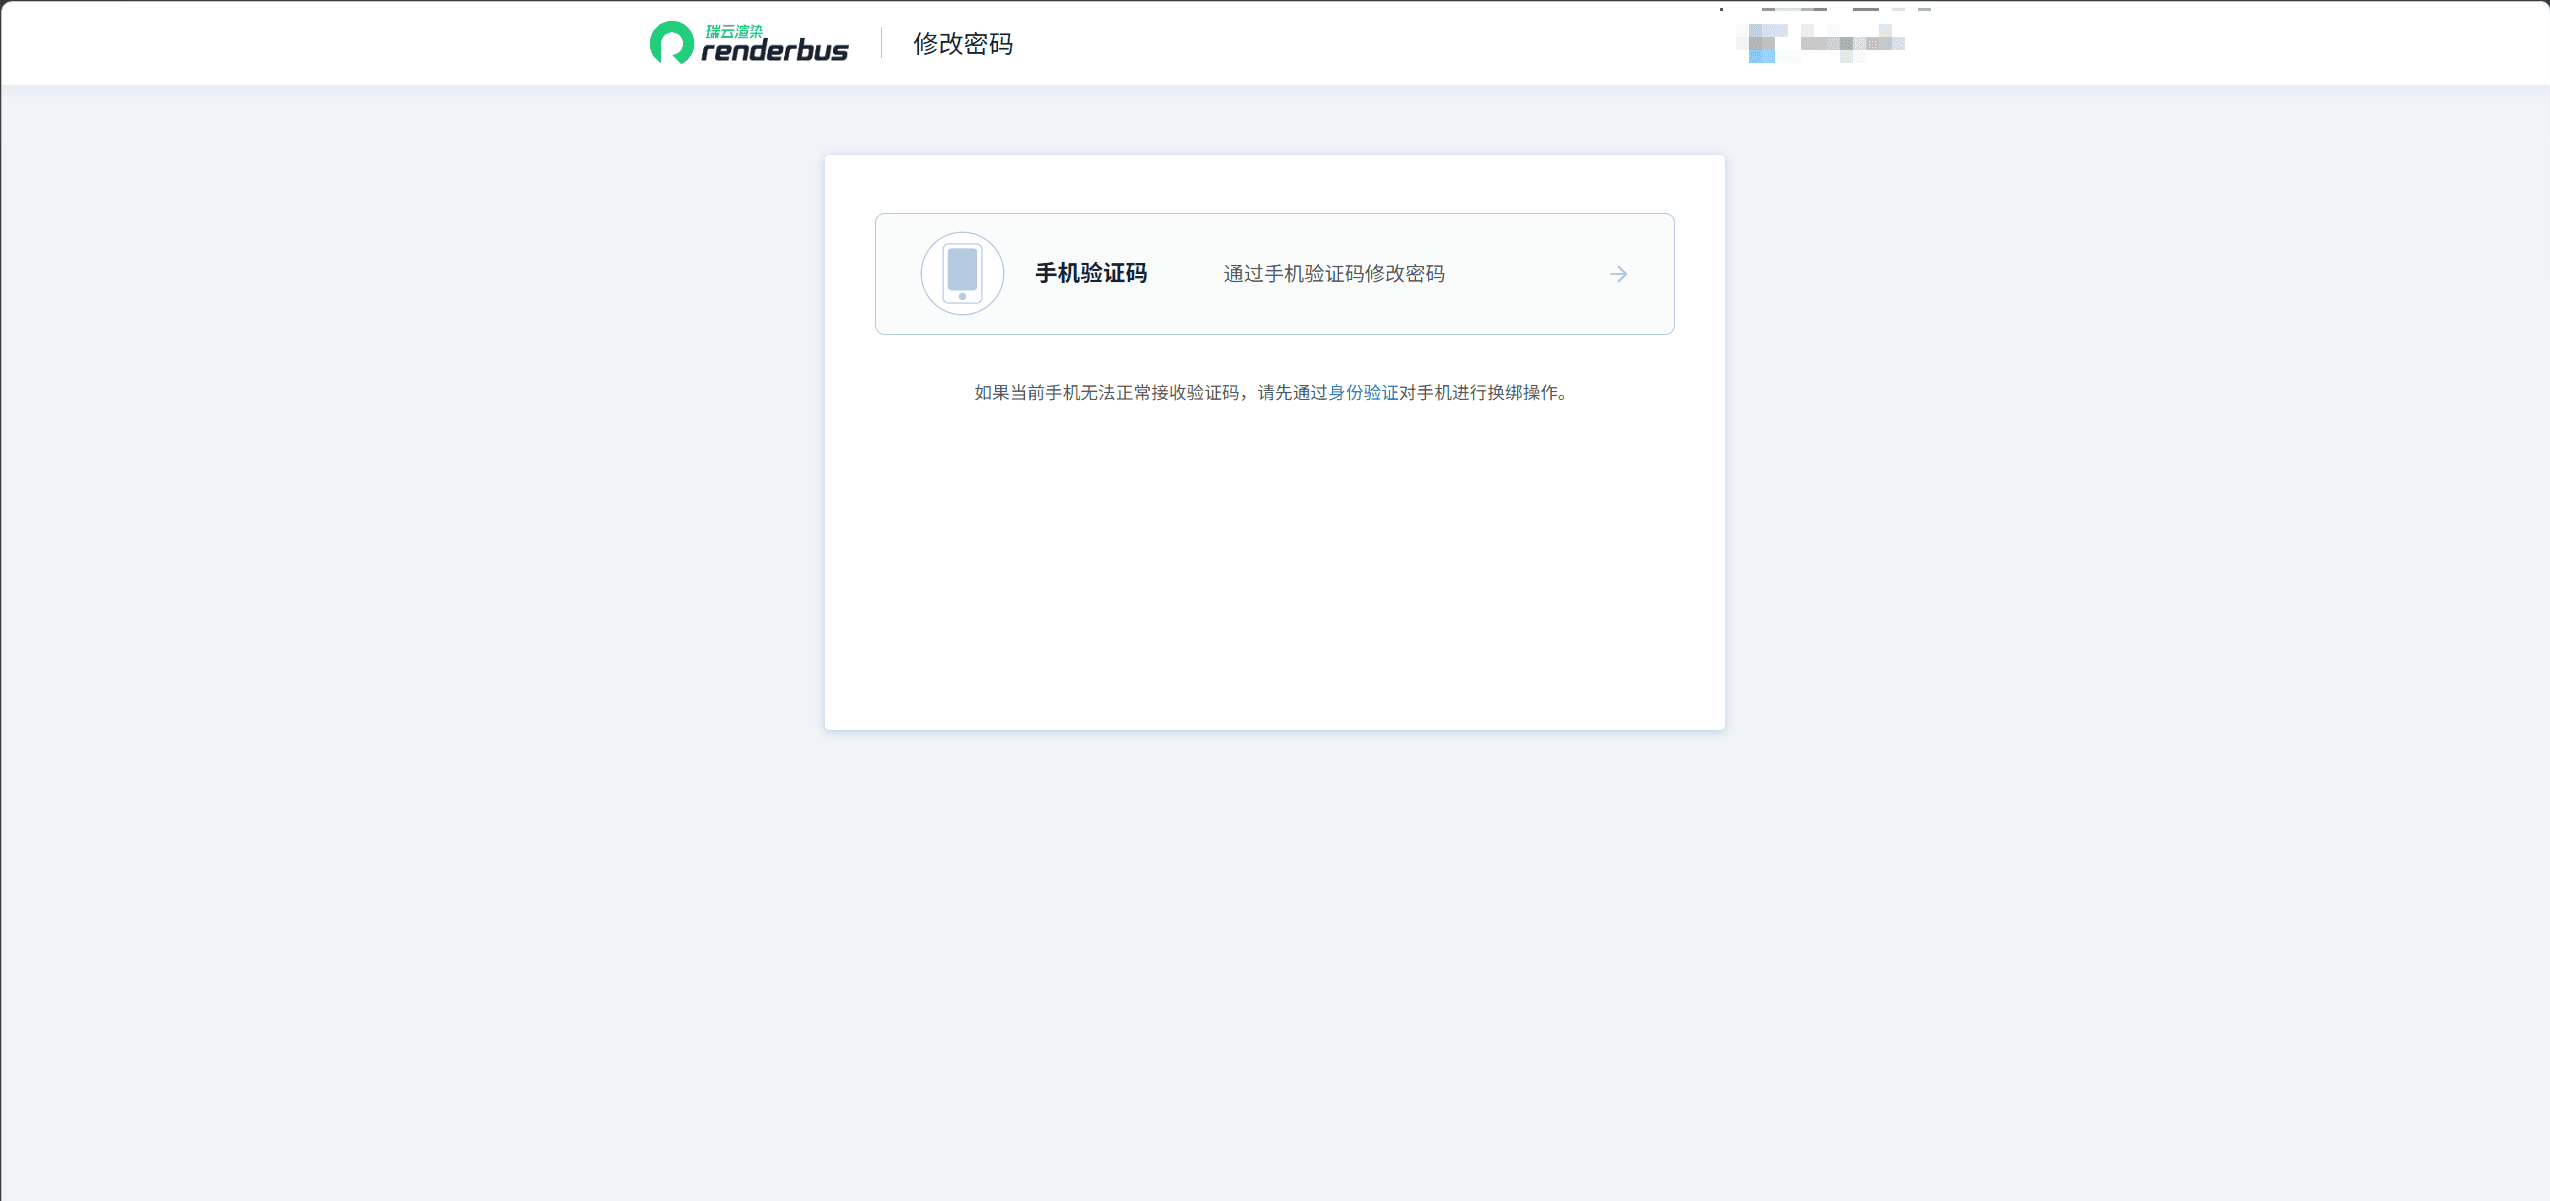Open the blurred user account in the header
The width and height of the screenshot is (2550, 1201).
click(x=1821, y=43)
